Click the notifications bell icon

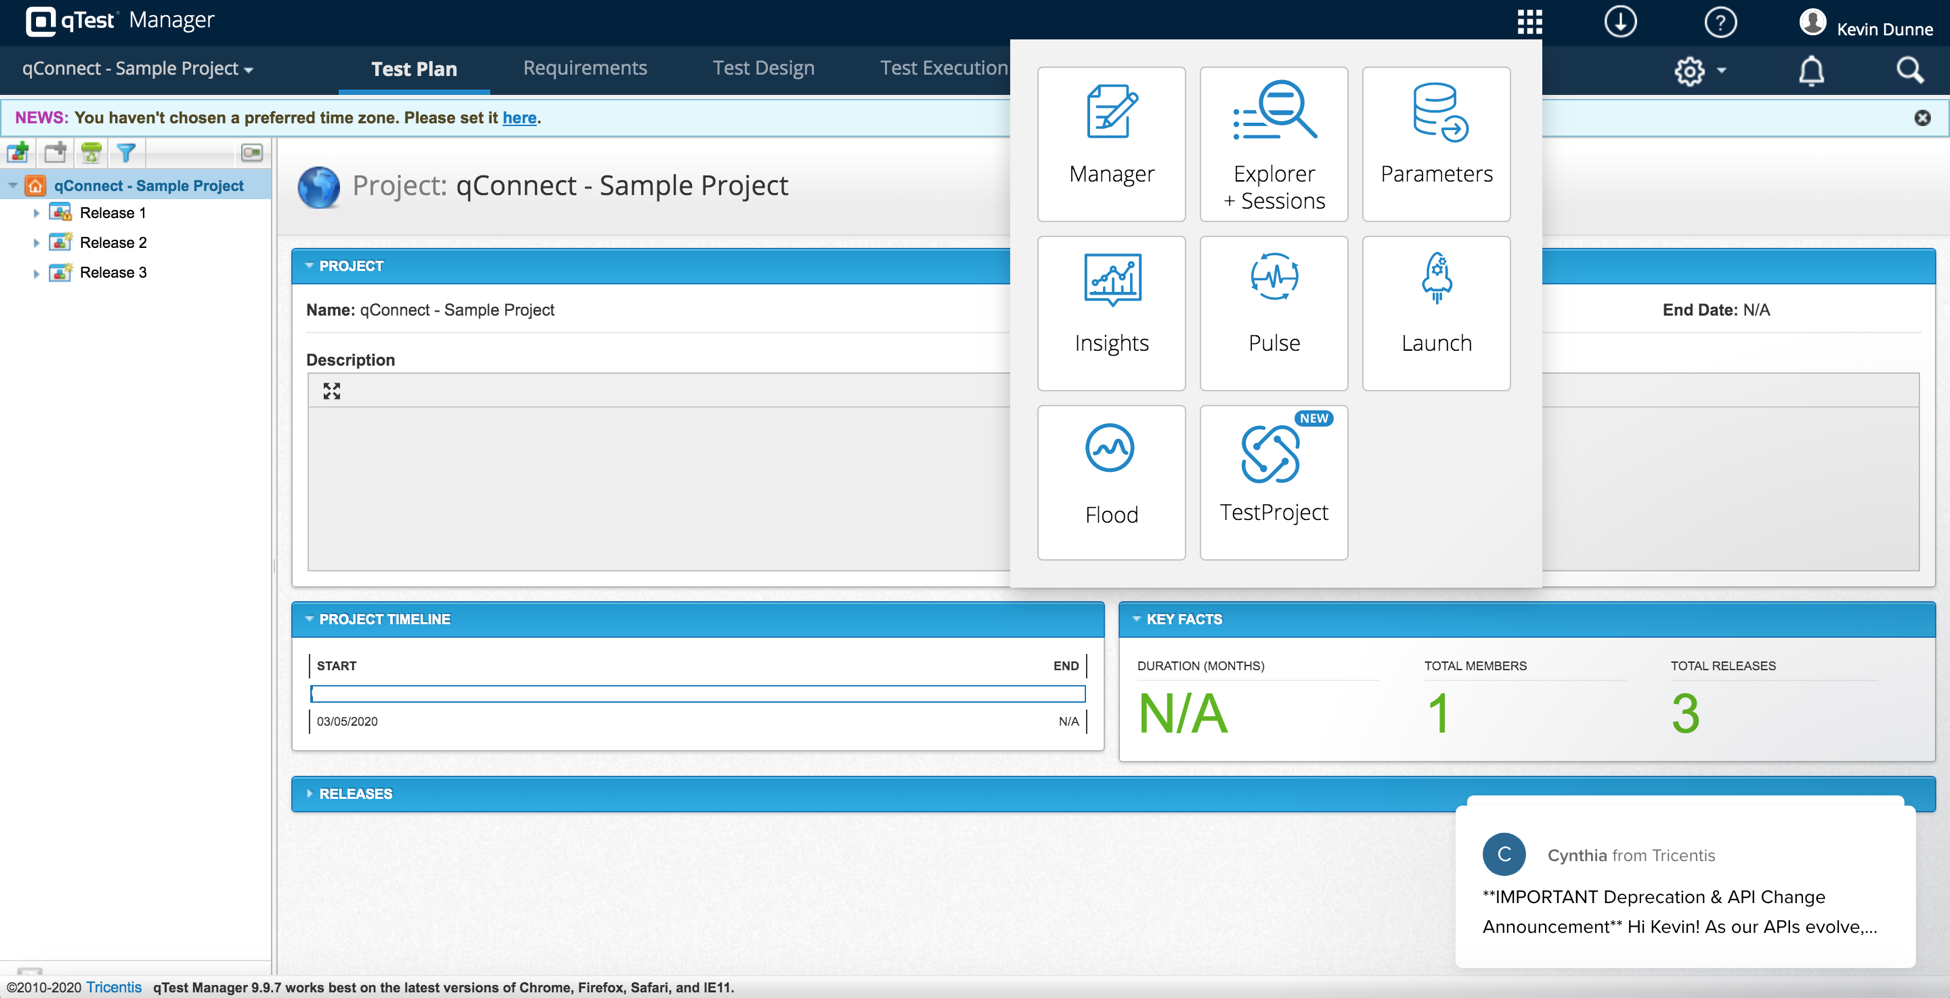point(1811,71)
